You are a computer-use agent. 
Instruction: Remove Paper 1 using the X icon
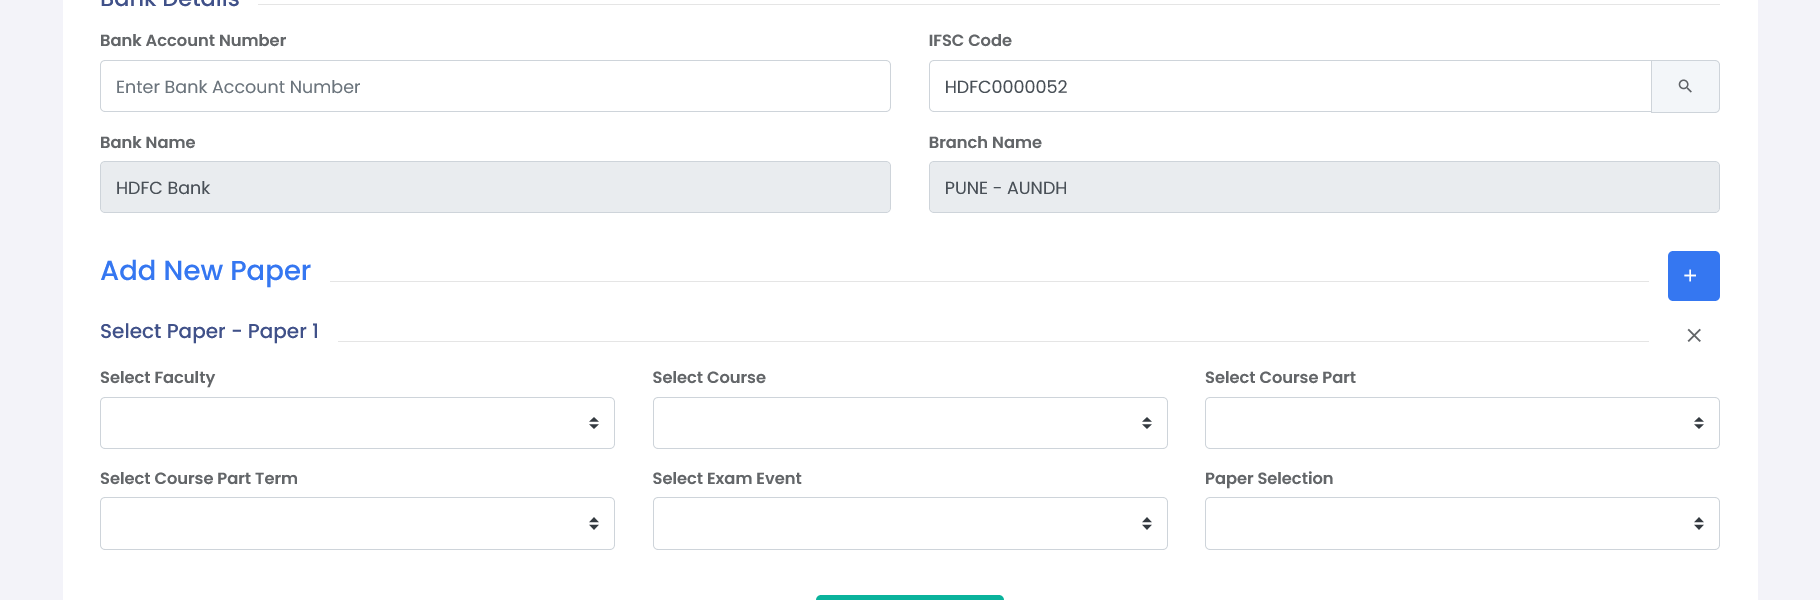click(1694, 335)
